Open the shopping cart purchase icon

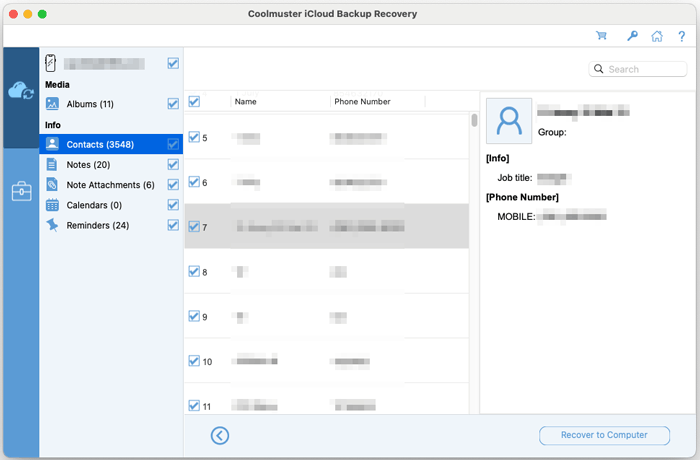pyautogui.click(x=601, y=36)
